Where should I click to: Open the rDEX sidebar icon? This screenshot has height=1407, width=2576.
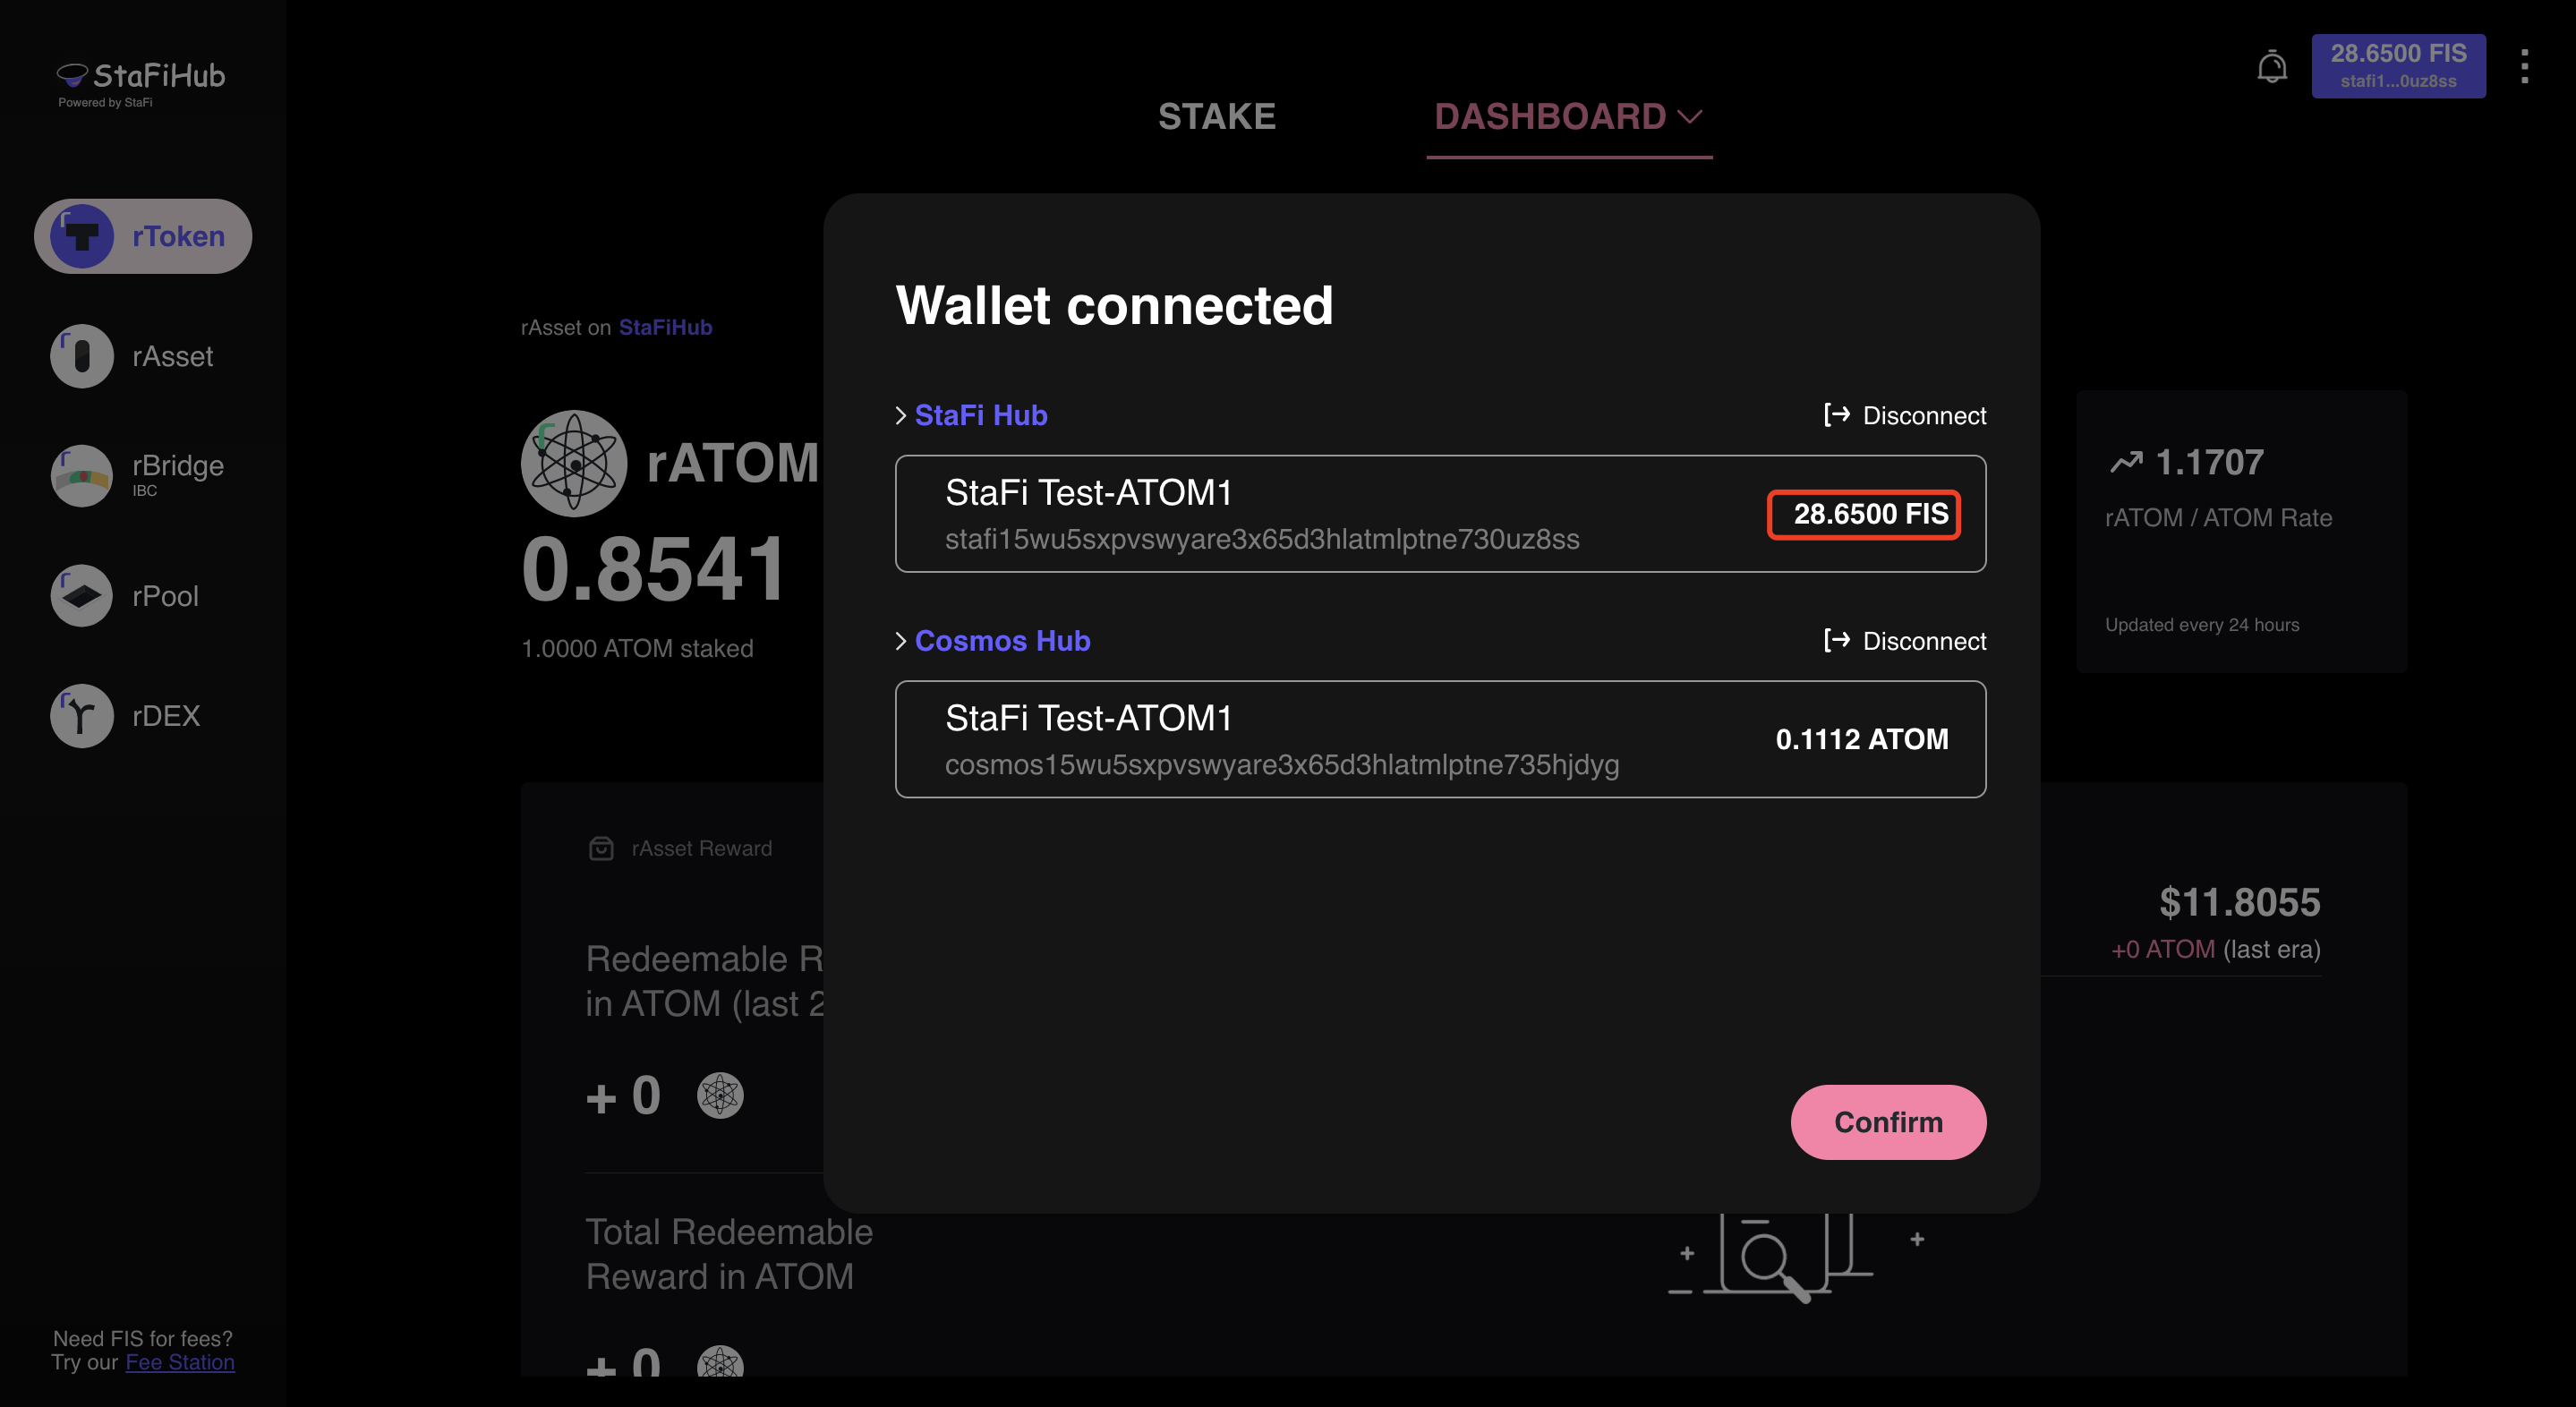(x=82, y=716)
